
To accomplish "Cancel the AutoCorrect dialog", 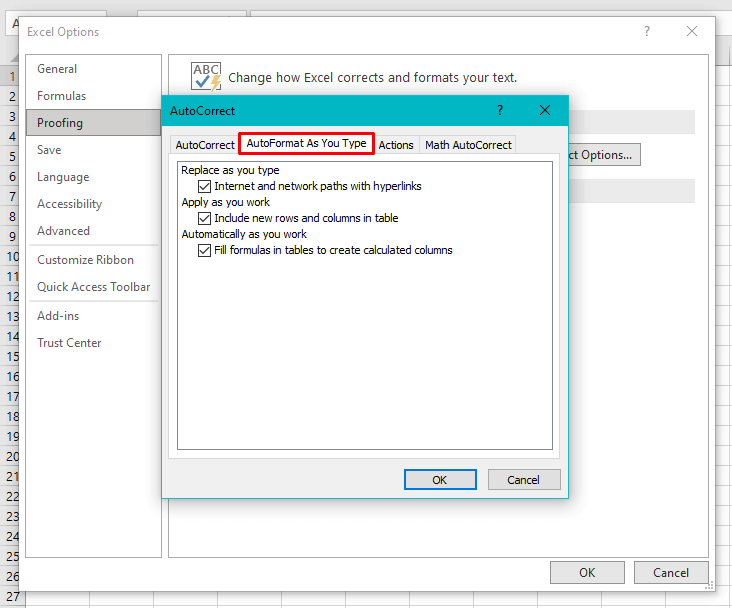I will pos(524,480).
